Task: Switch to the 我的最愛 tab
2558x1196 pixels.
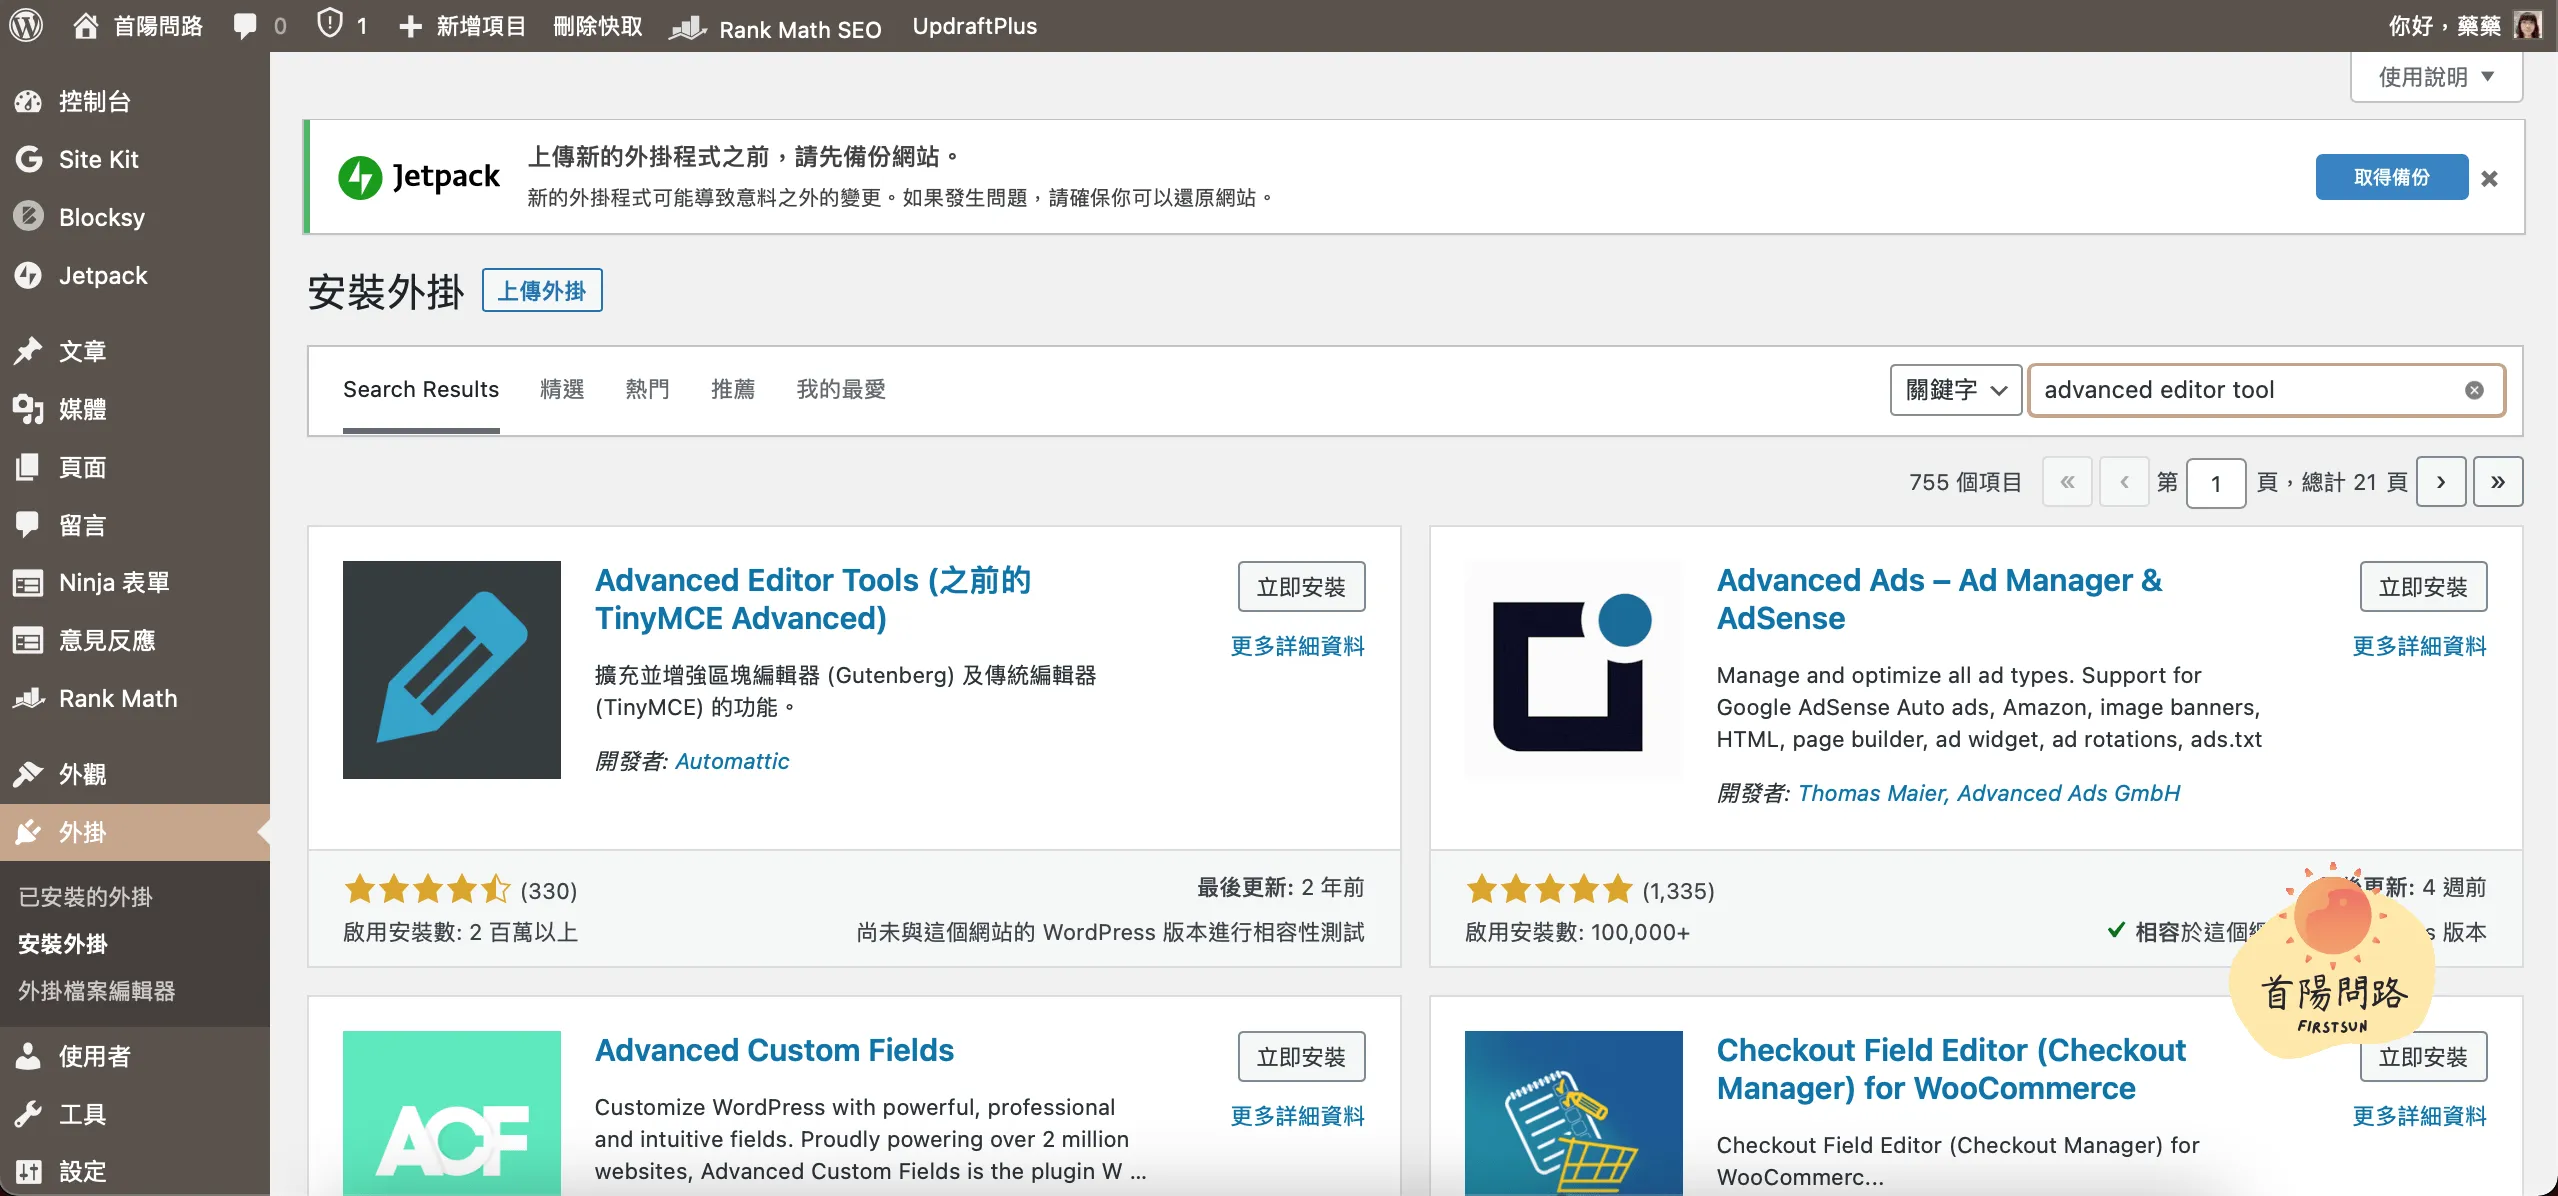Action: click(x=840, y=389)
